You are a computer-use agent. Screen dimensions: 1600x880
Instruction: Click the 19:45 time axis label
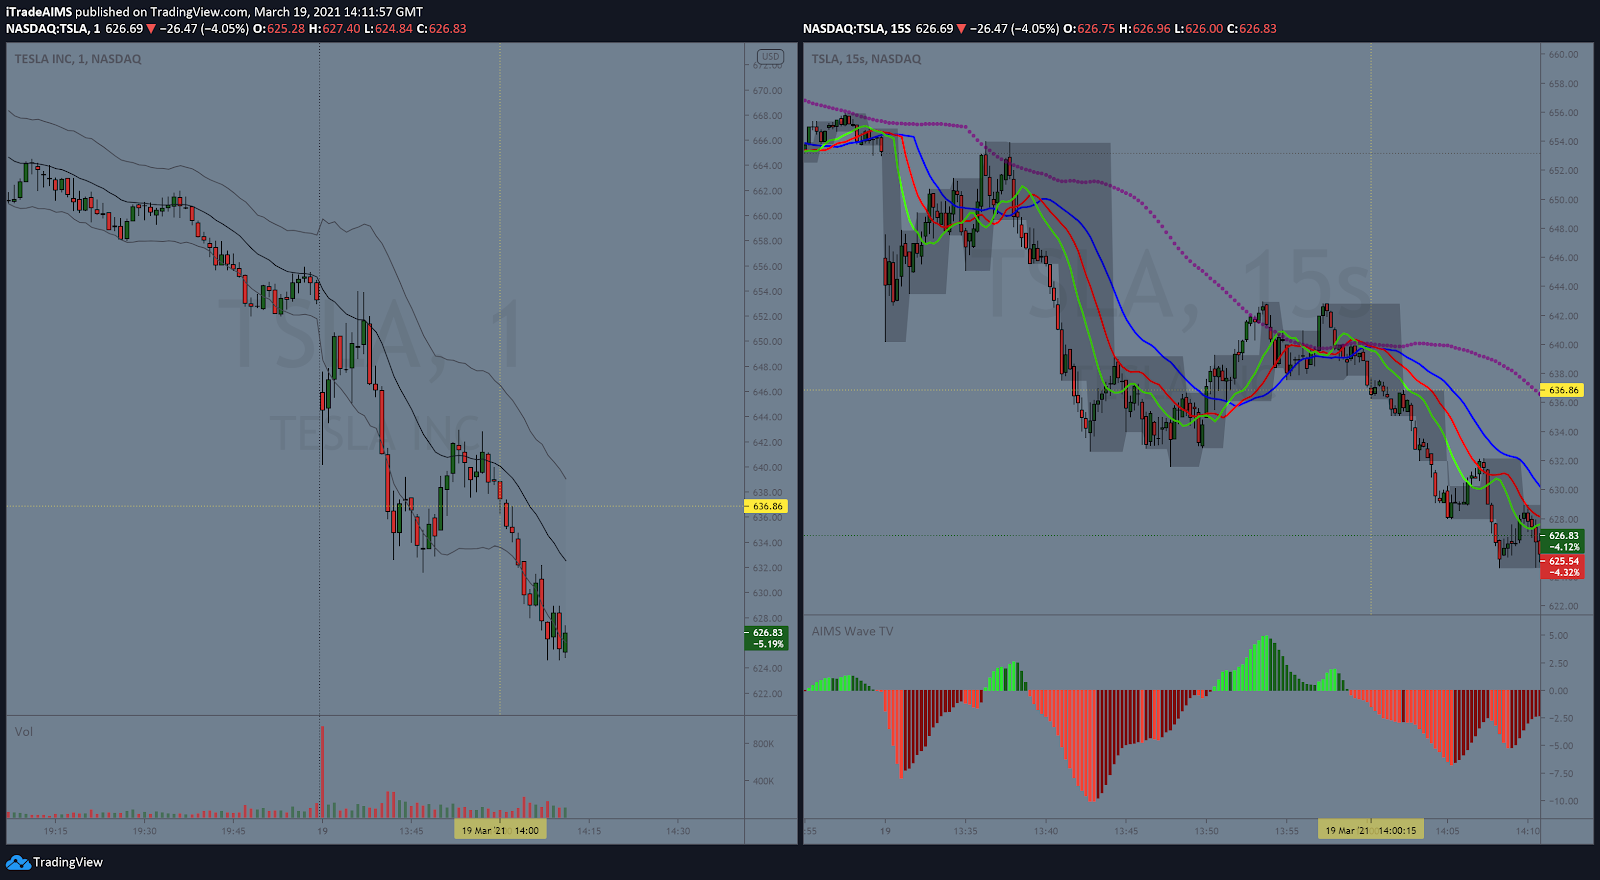(233, 831)
